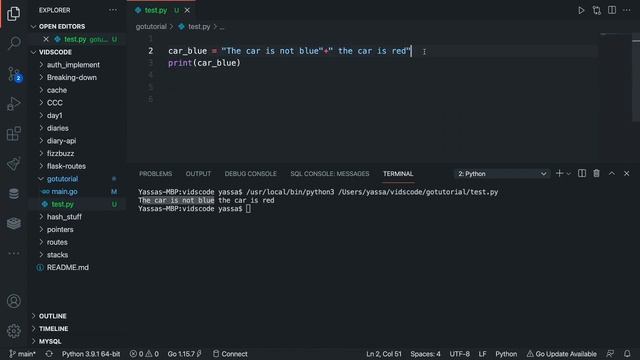Open test.py in the file tree
640x360 pixels.
pyautogui.click(x=62, y=204)
